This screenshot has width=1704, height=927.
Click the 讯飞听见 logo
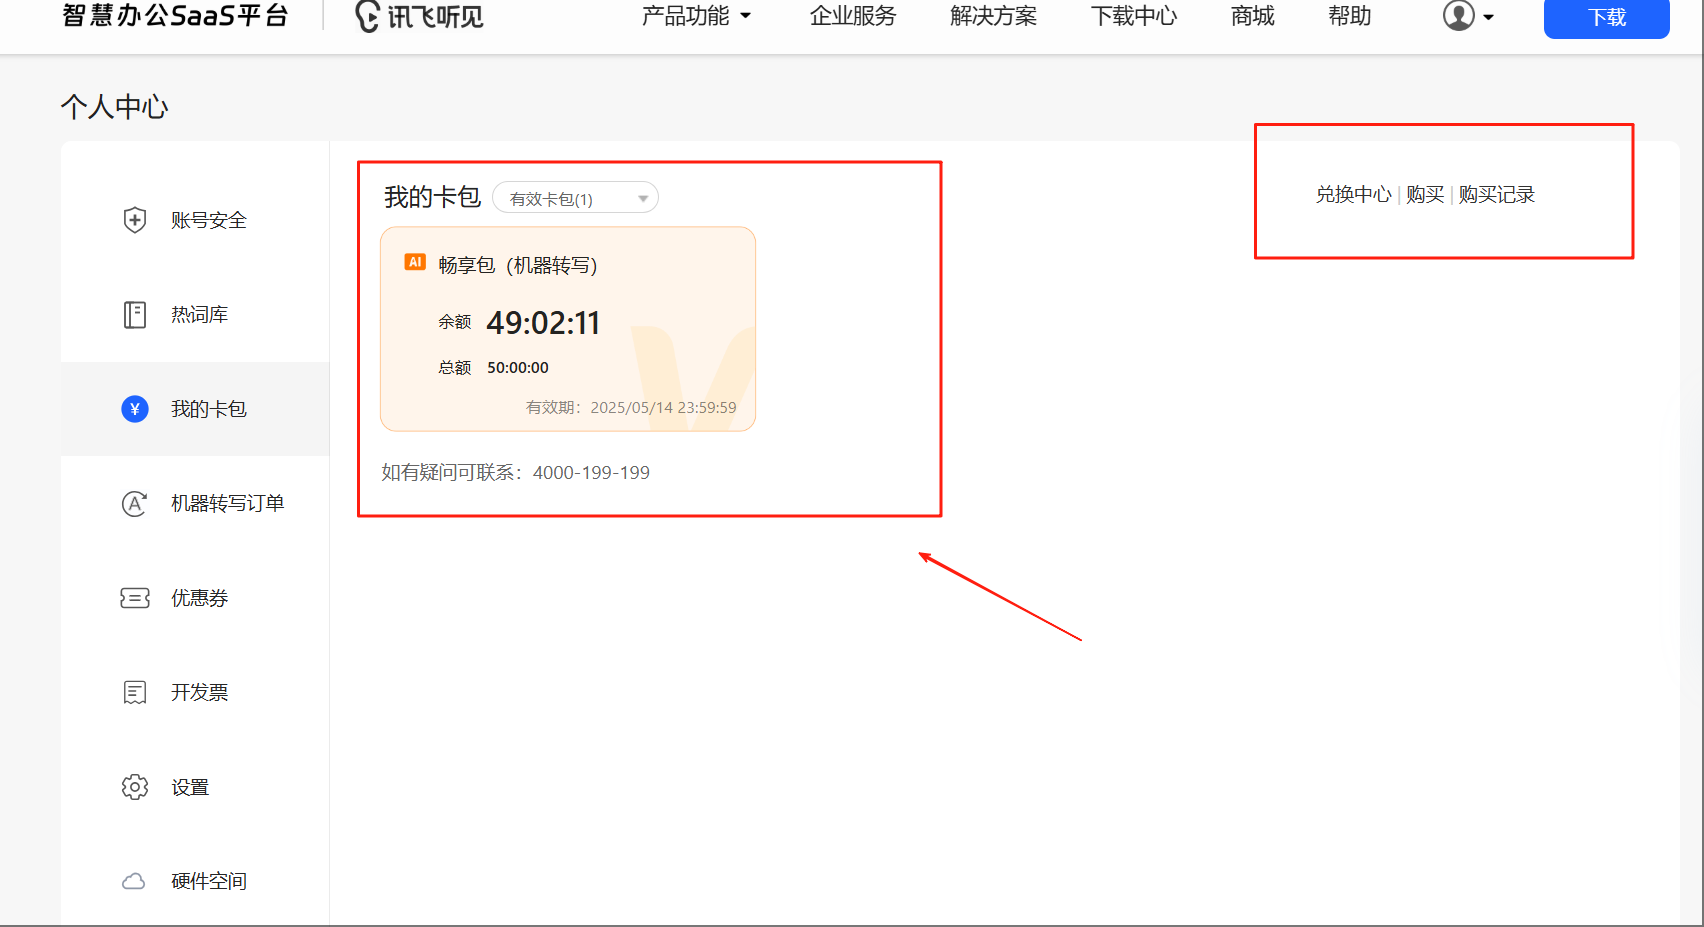tap(420, 16)
